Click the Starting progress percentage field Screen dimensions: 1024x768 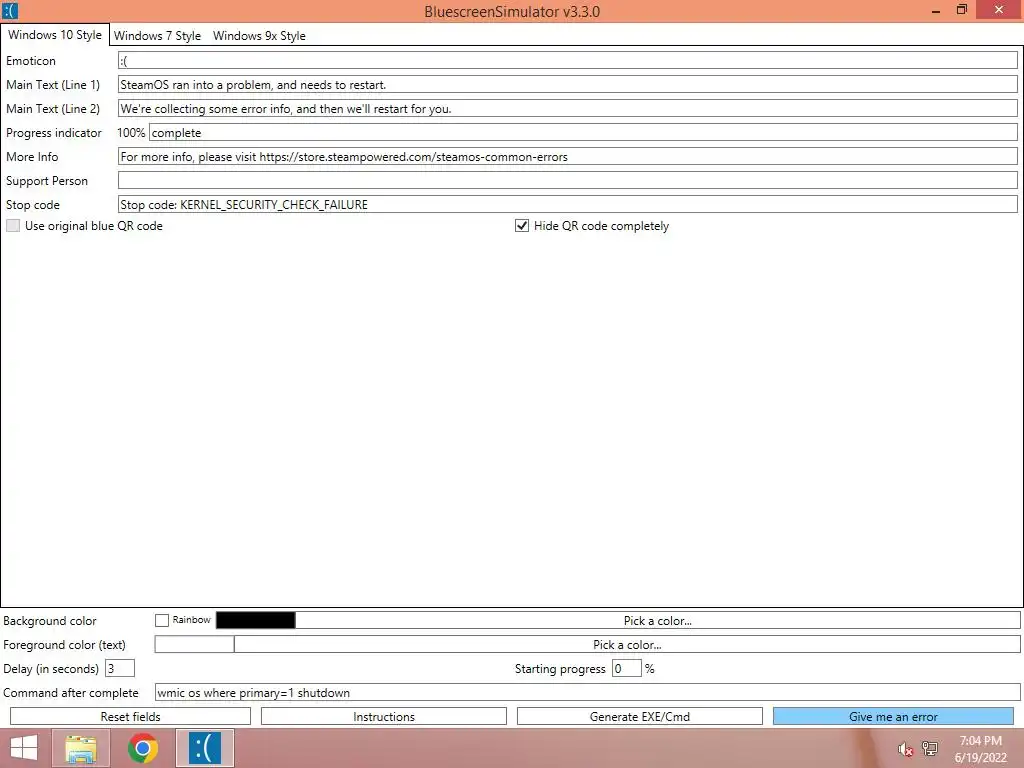[x=626, y=669]
